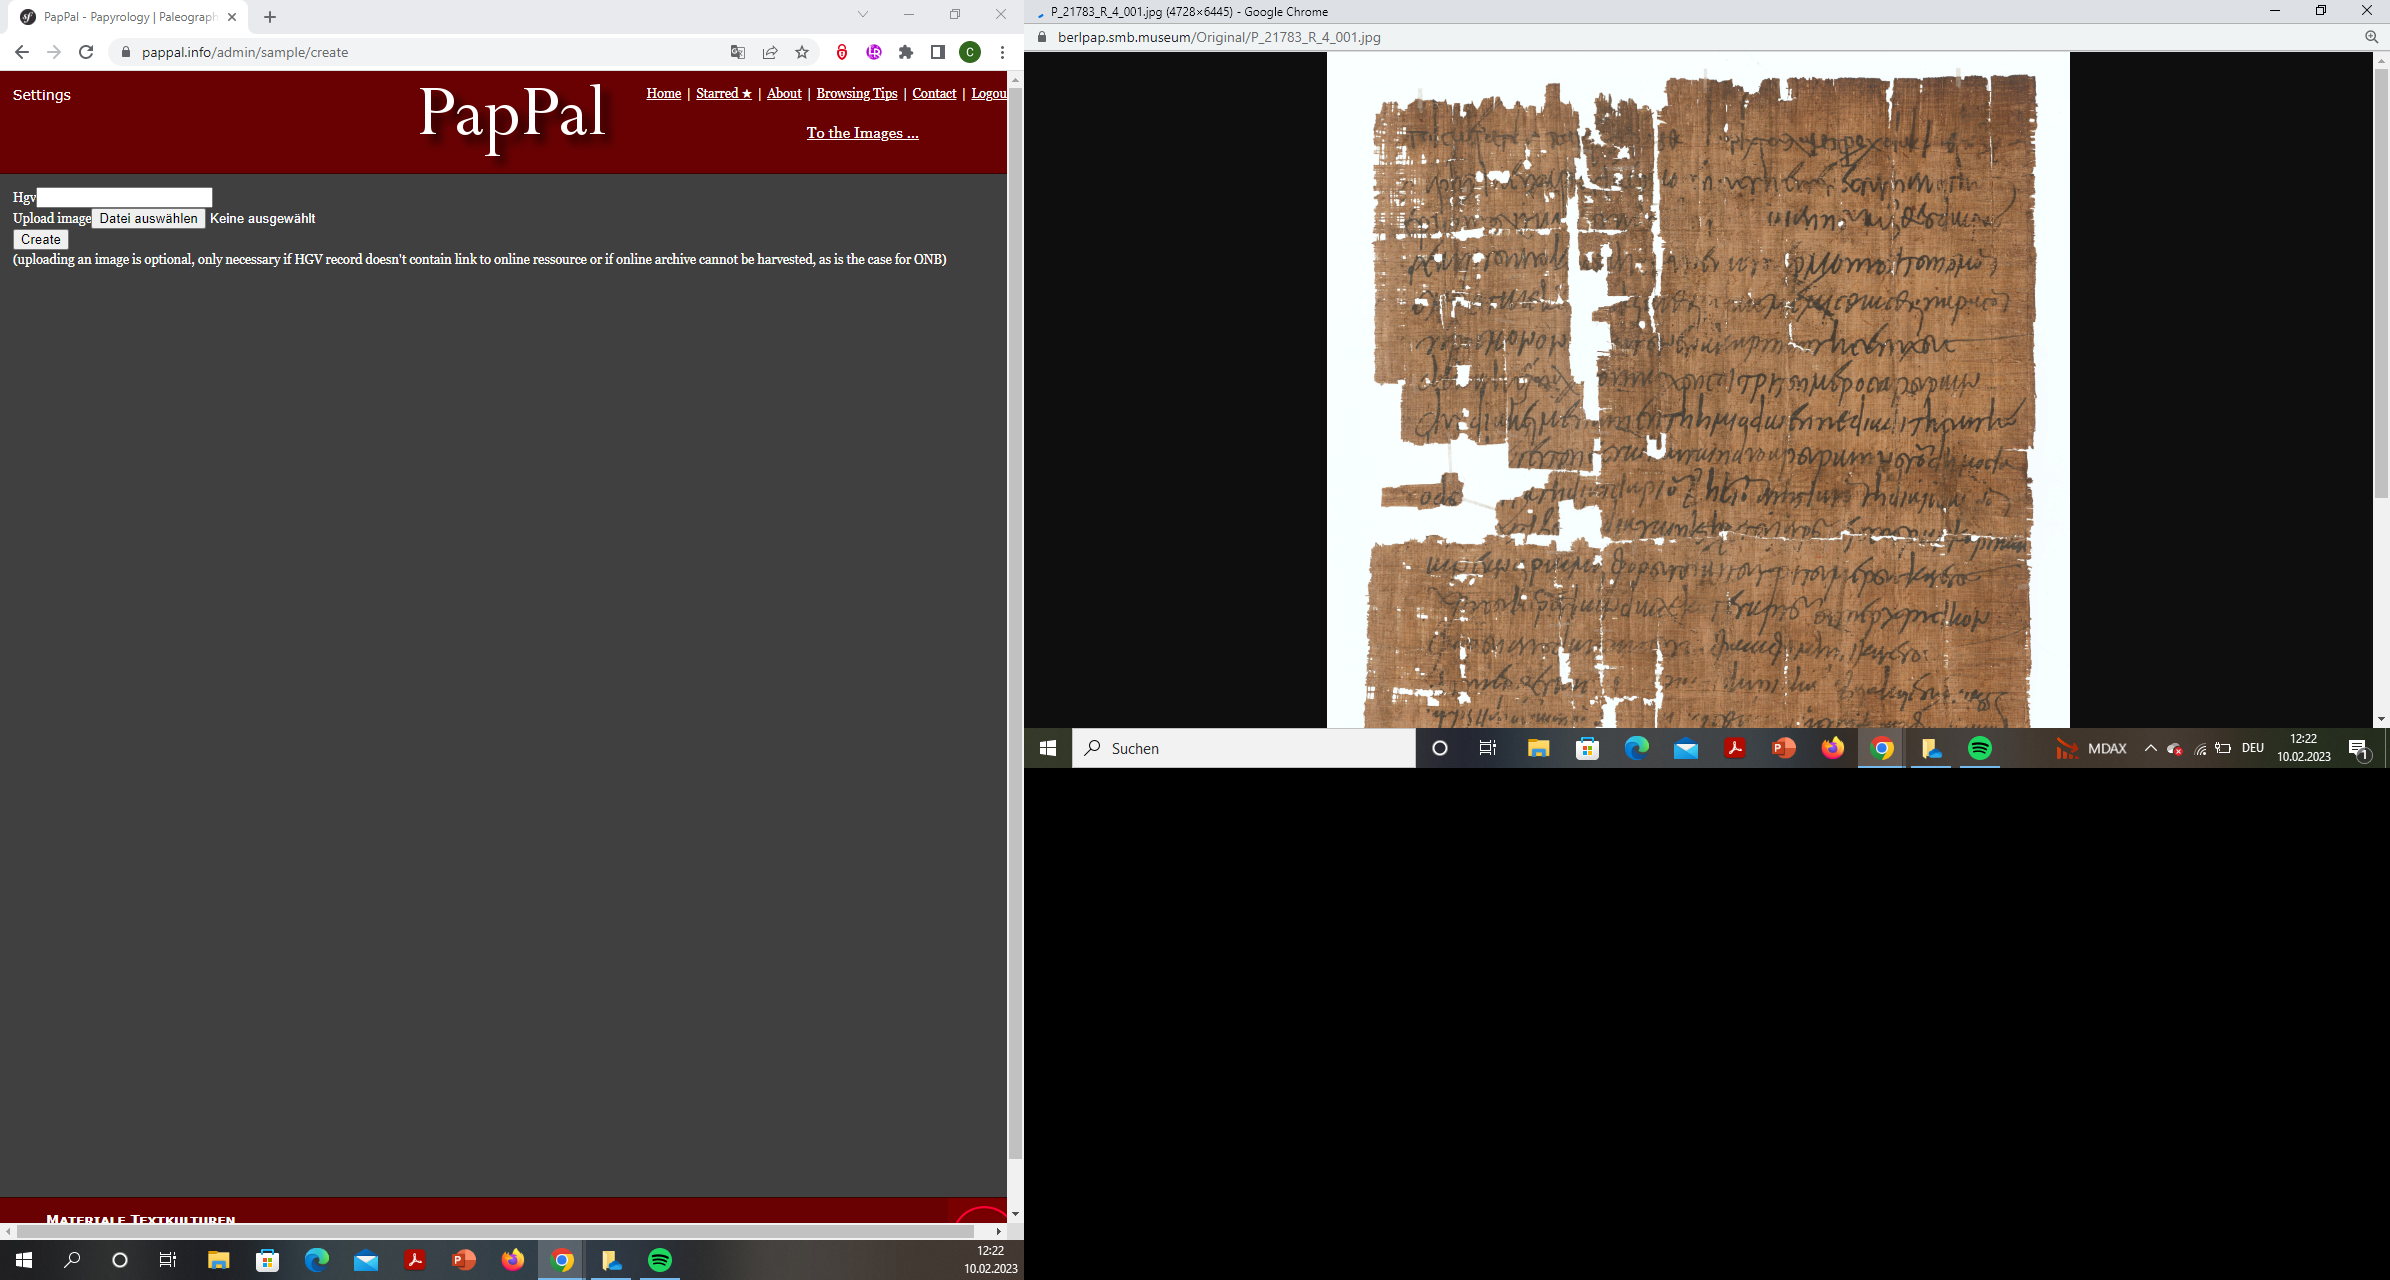Open the Starred ★ link
The image size is (2390, 1280).
724,93
